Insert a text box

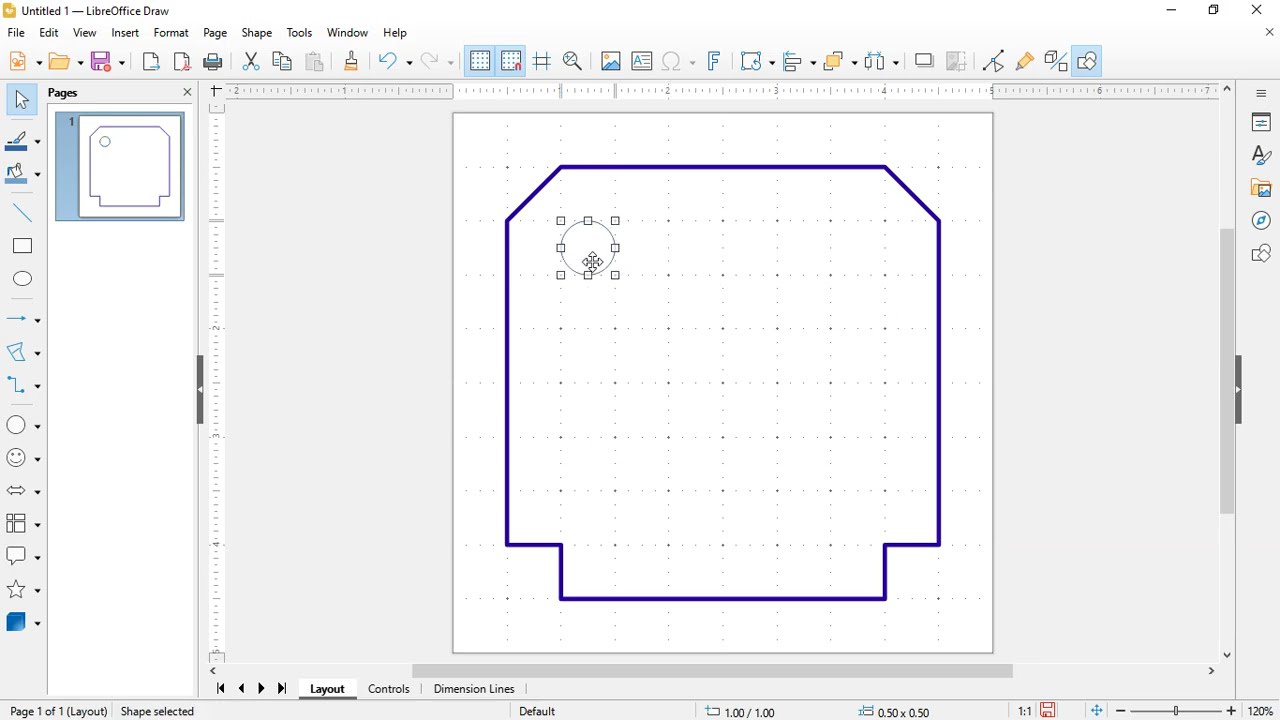click(642, 61)
